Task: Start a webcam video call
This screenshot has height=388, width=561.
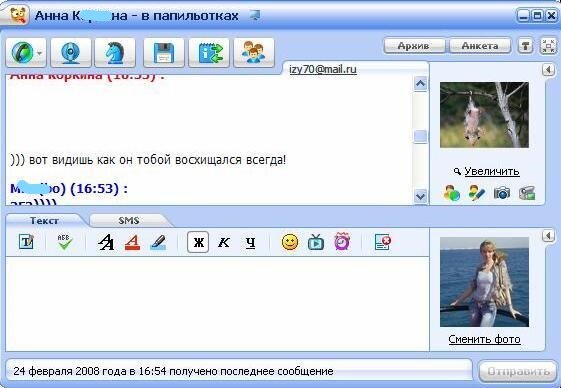Action: pos(71,53)
